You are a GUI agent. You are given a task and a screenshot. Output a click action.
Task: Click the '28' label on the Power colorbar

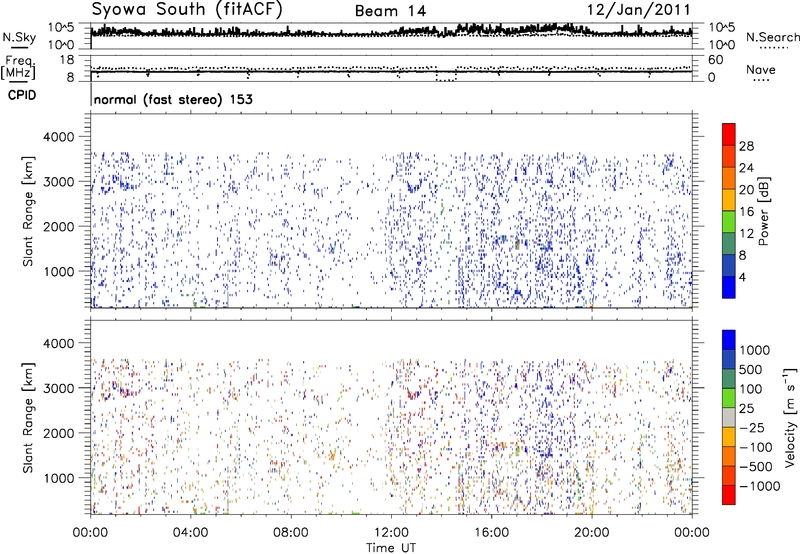click(746, 146)
